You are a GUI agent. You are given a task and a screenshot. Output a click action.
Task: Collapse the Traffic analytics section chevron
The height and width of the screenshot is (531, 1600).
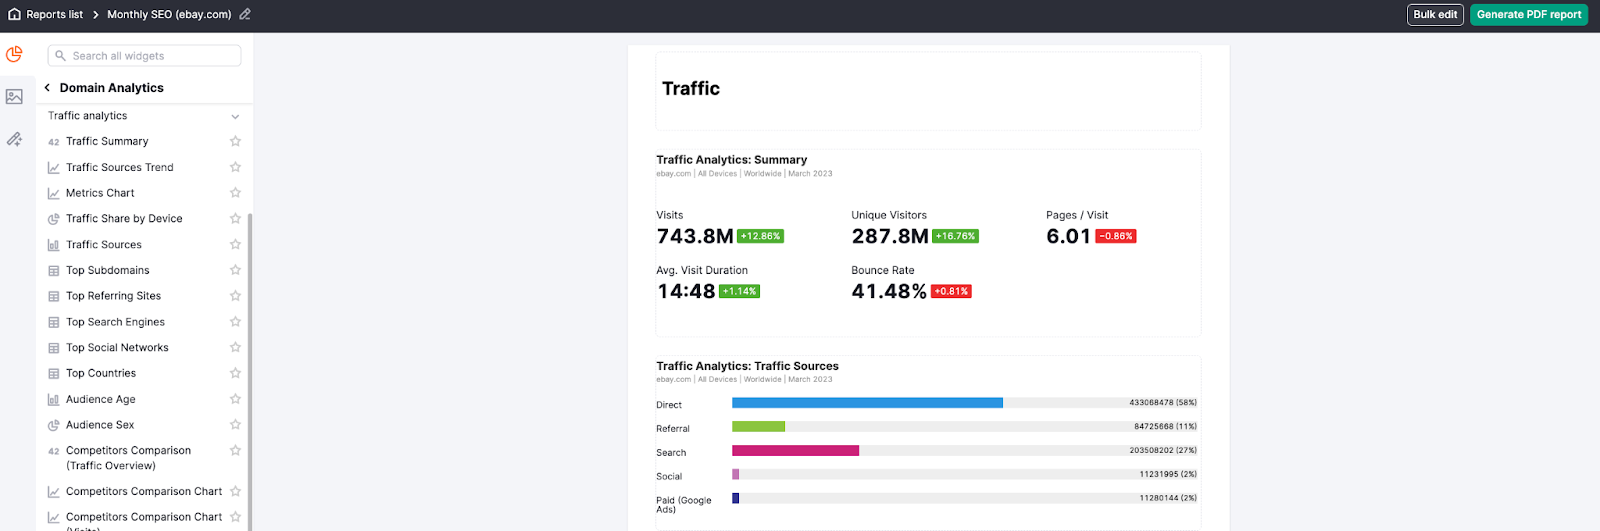coord(235,116)
